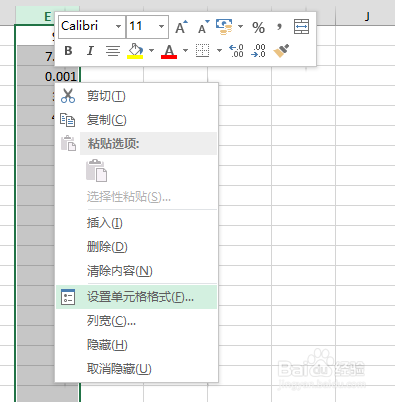Viewport: 395px width, 402px height.
Task: Select the Format Painter brush
Action: coord(281,51)
